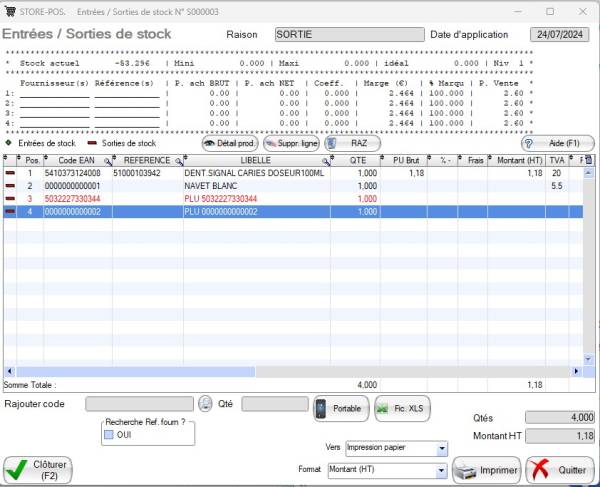Screen dimensions: 600x487
Task: Click Suppr. ligne to delete the row
Action: 291,143
